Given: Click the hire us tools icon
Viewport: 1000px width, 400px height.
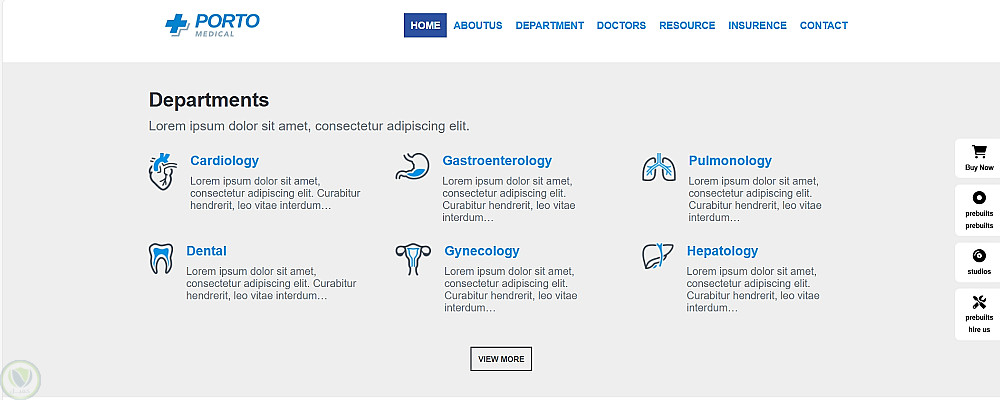Looking at the screenshot, I should [x=979, y=303].
